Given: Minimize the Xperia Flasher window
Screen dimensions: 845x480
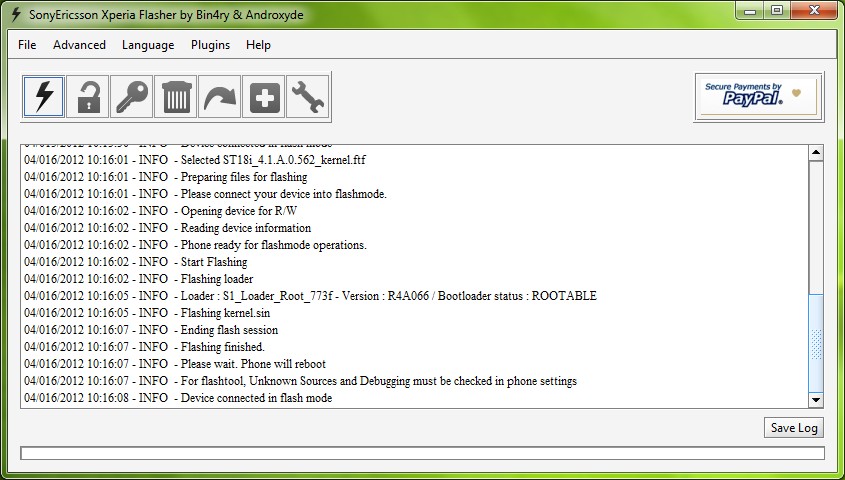Looking at the screenshot, I should pos(750,10).
